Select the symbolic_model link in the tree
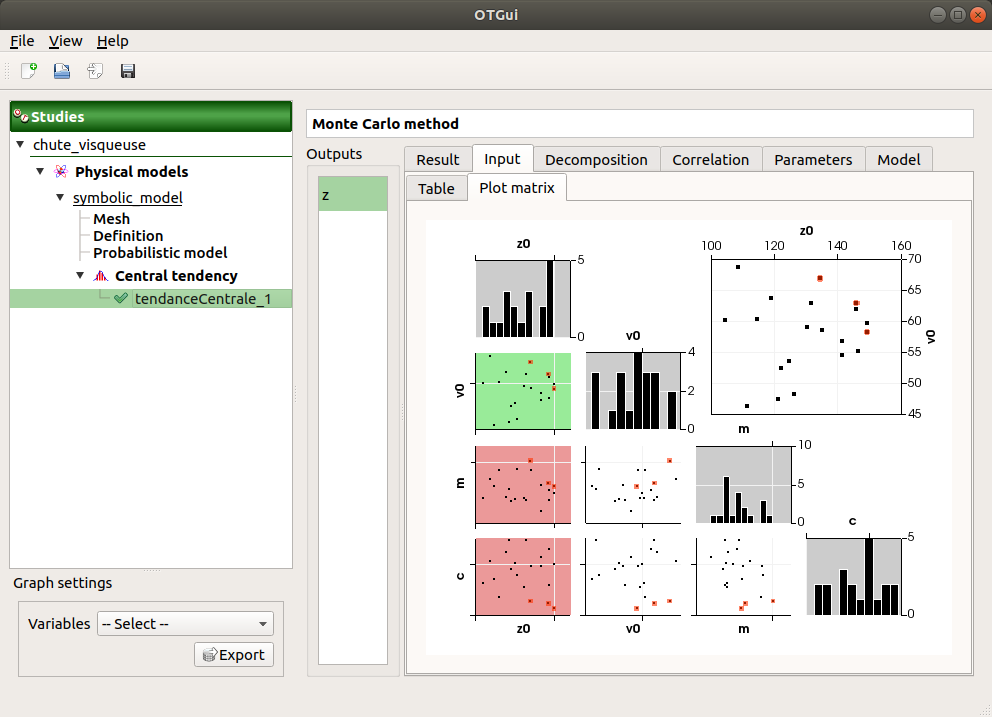Viewport: 992px width, 717px height. [x=128, y=197]
